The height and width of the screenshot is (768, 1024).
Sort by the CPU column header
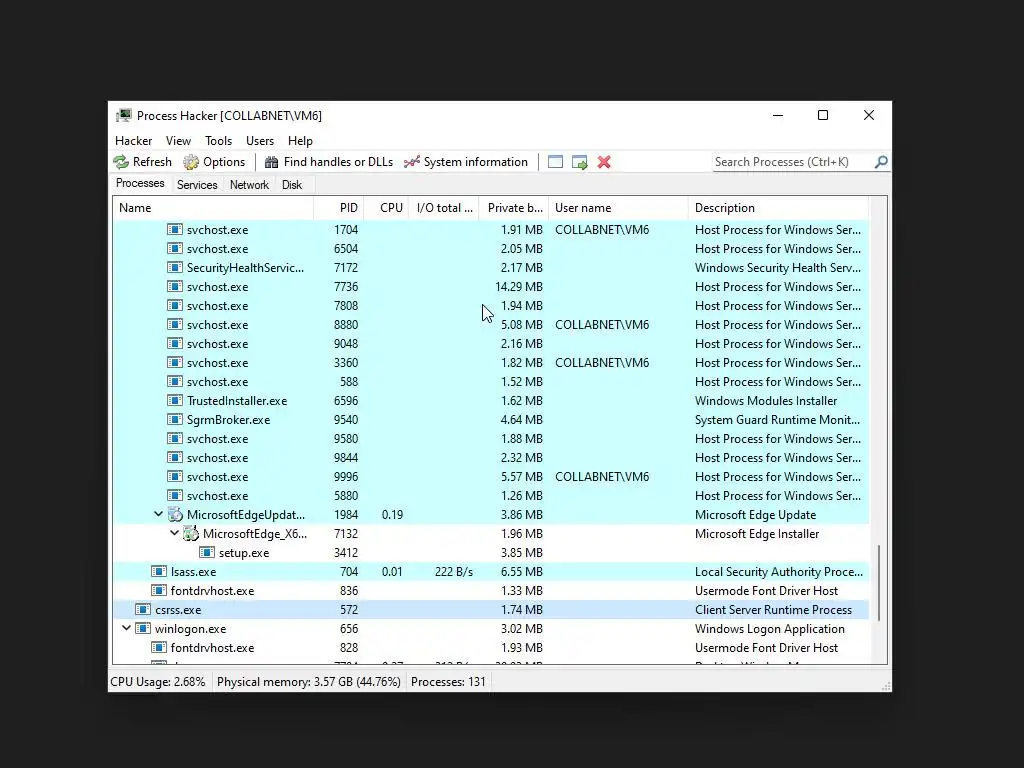coord(387,208)
